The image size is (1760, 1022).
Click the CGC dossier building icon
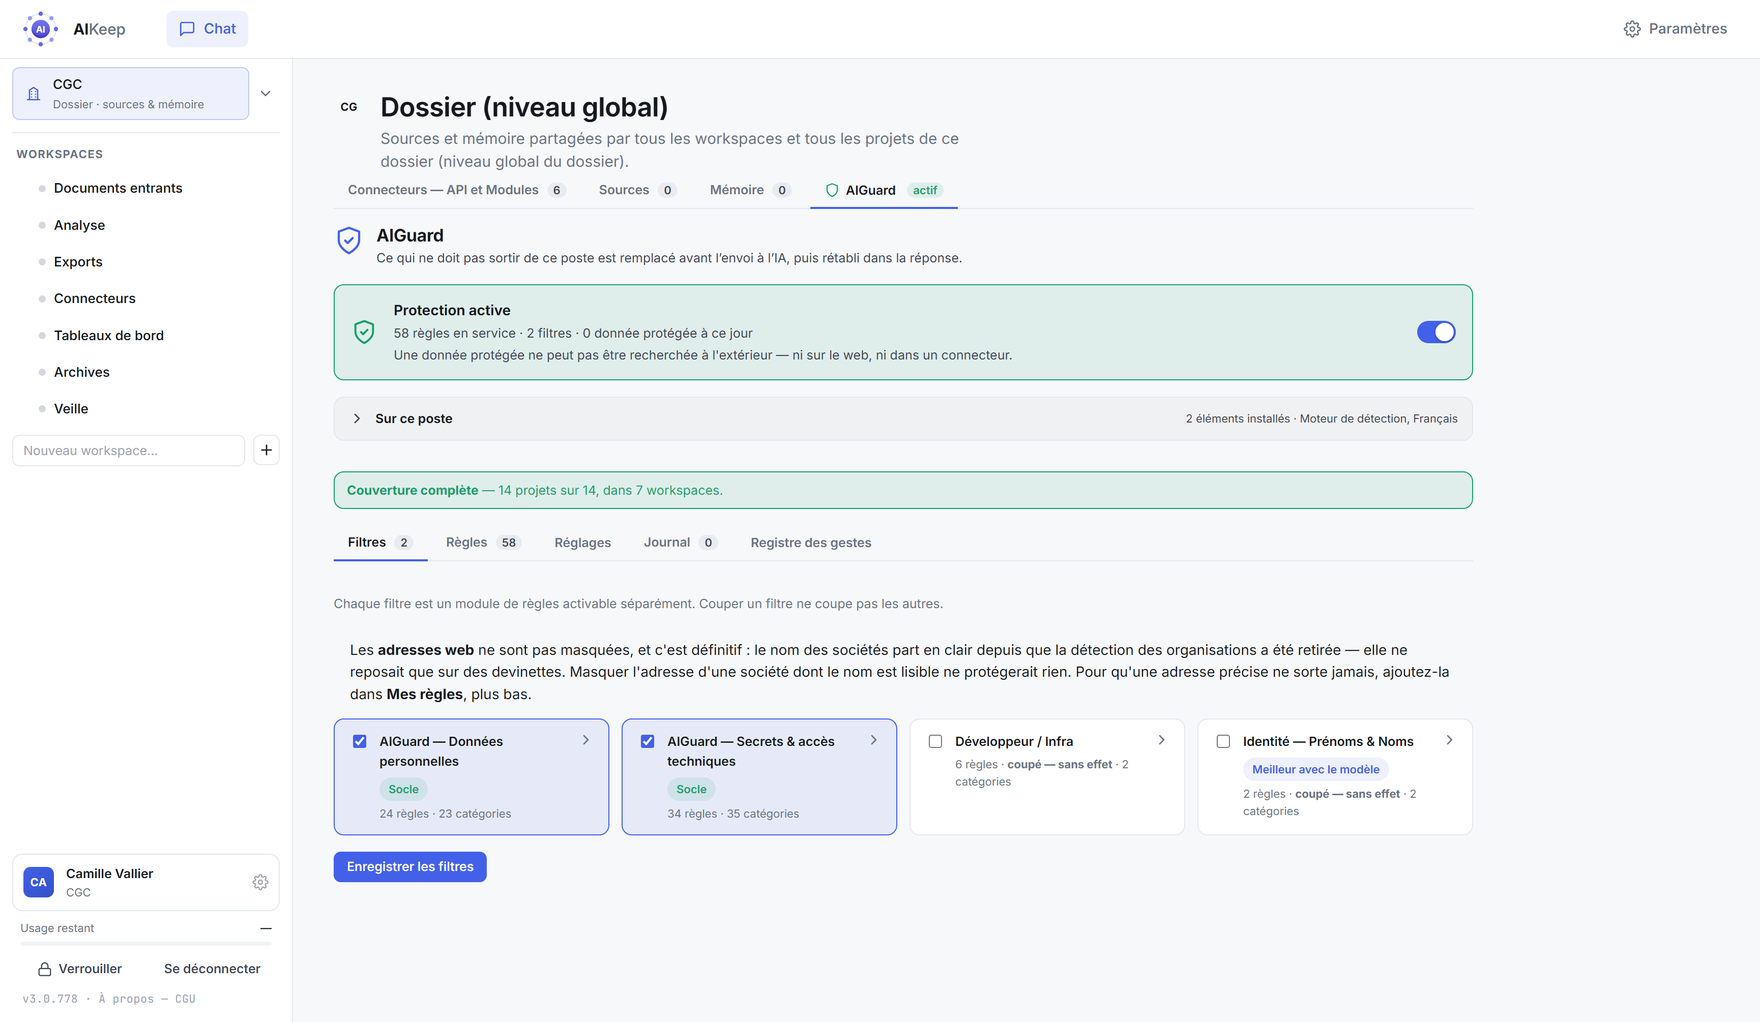(34, 94)
